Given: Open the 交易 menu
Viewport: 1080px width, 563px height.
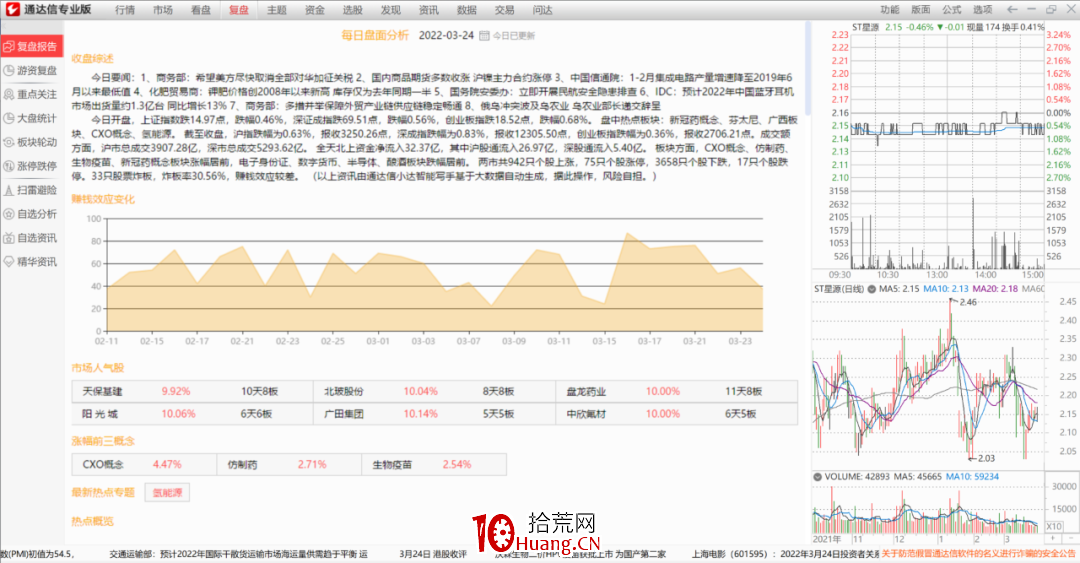Looking at the screenshot, I should coord(504,10).
